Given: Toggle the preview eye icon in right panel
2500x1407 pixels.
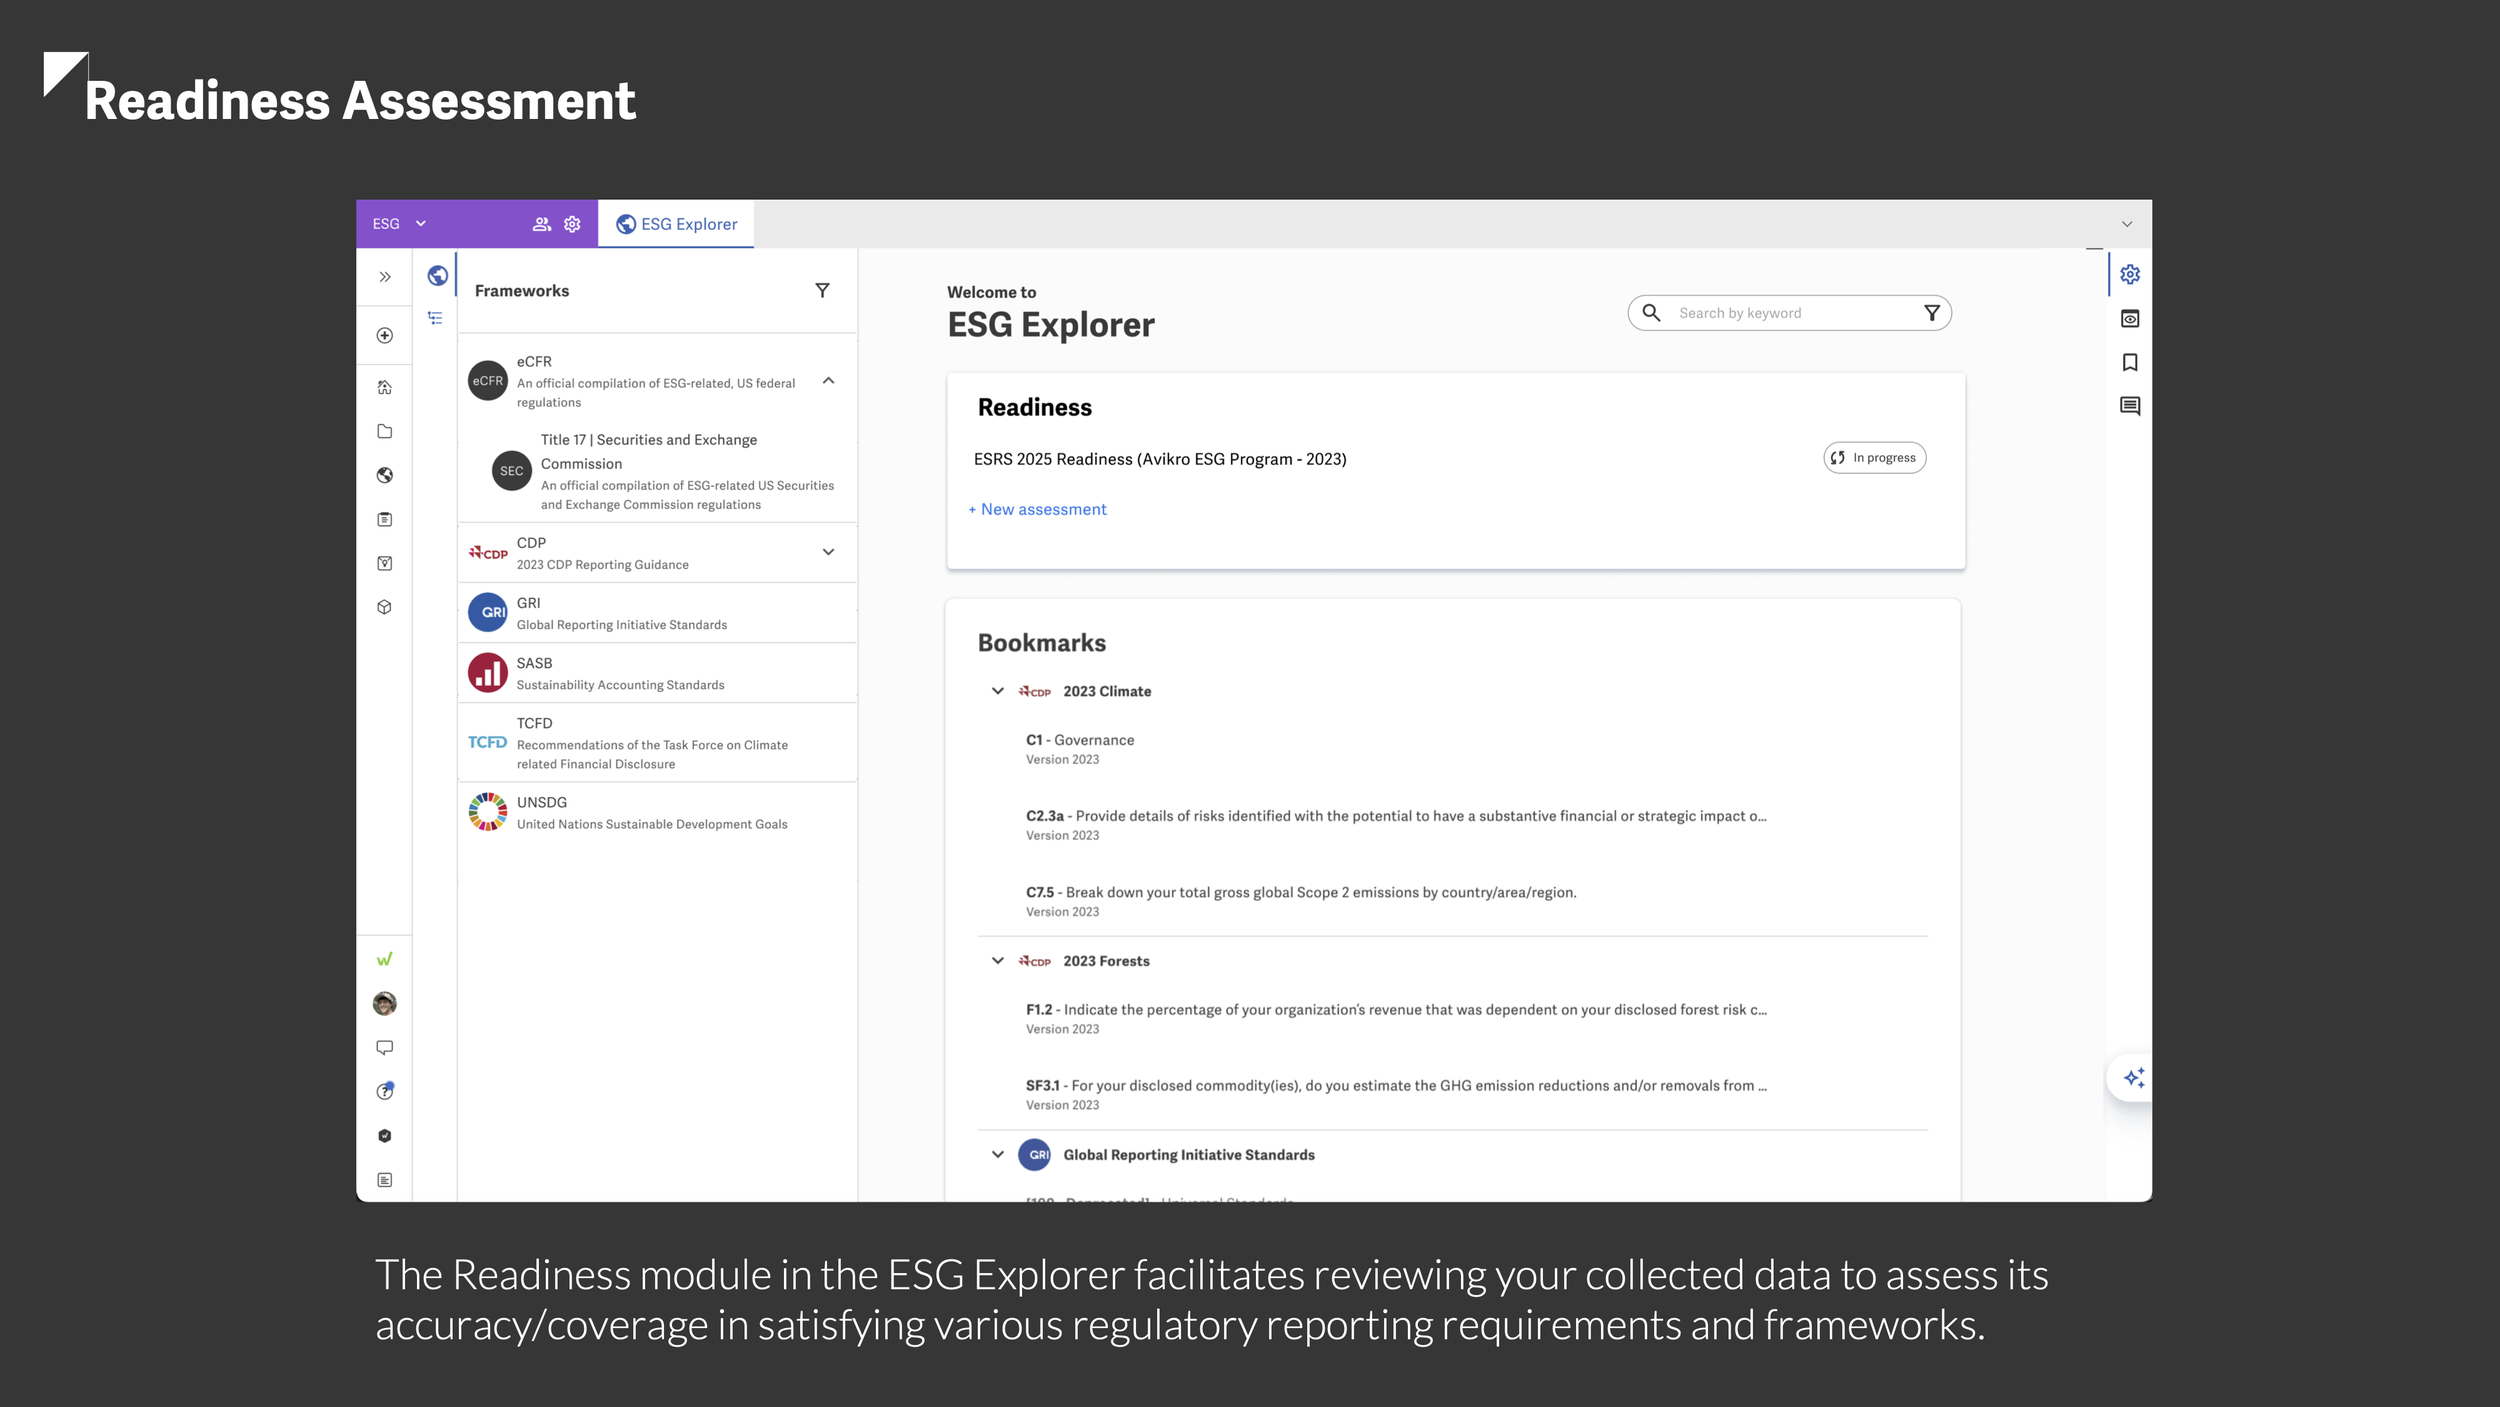Looking at the screenshot, I should (x=2130, y=318).
